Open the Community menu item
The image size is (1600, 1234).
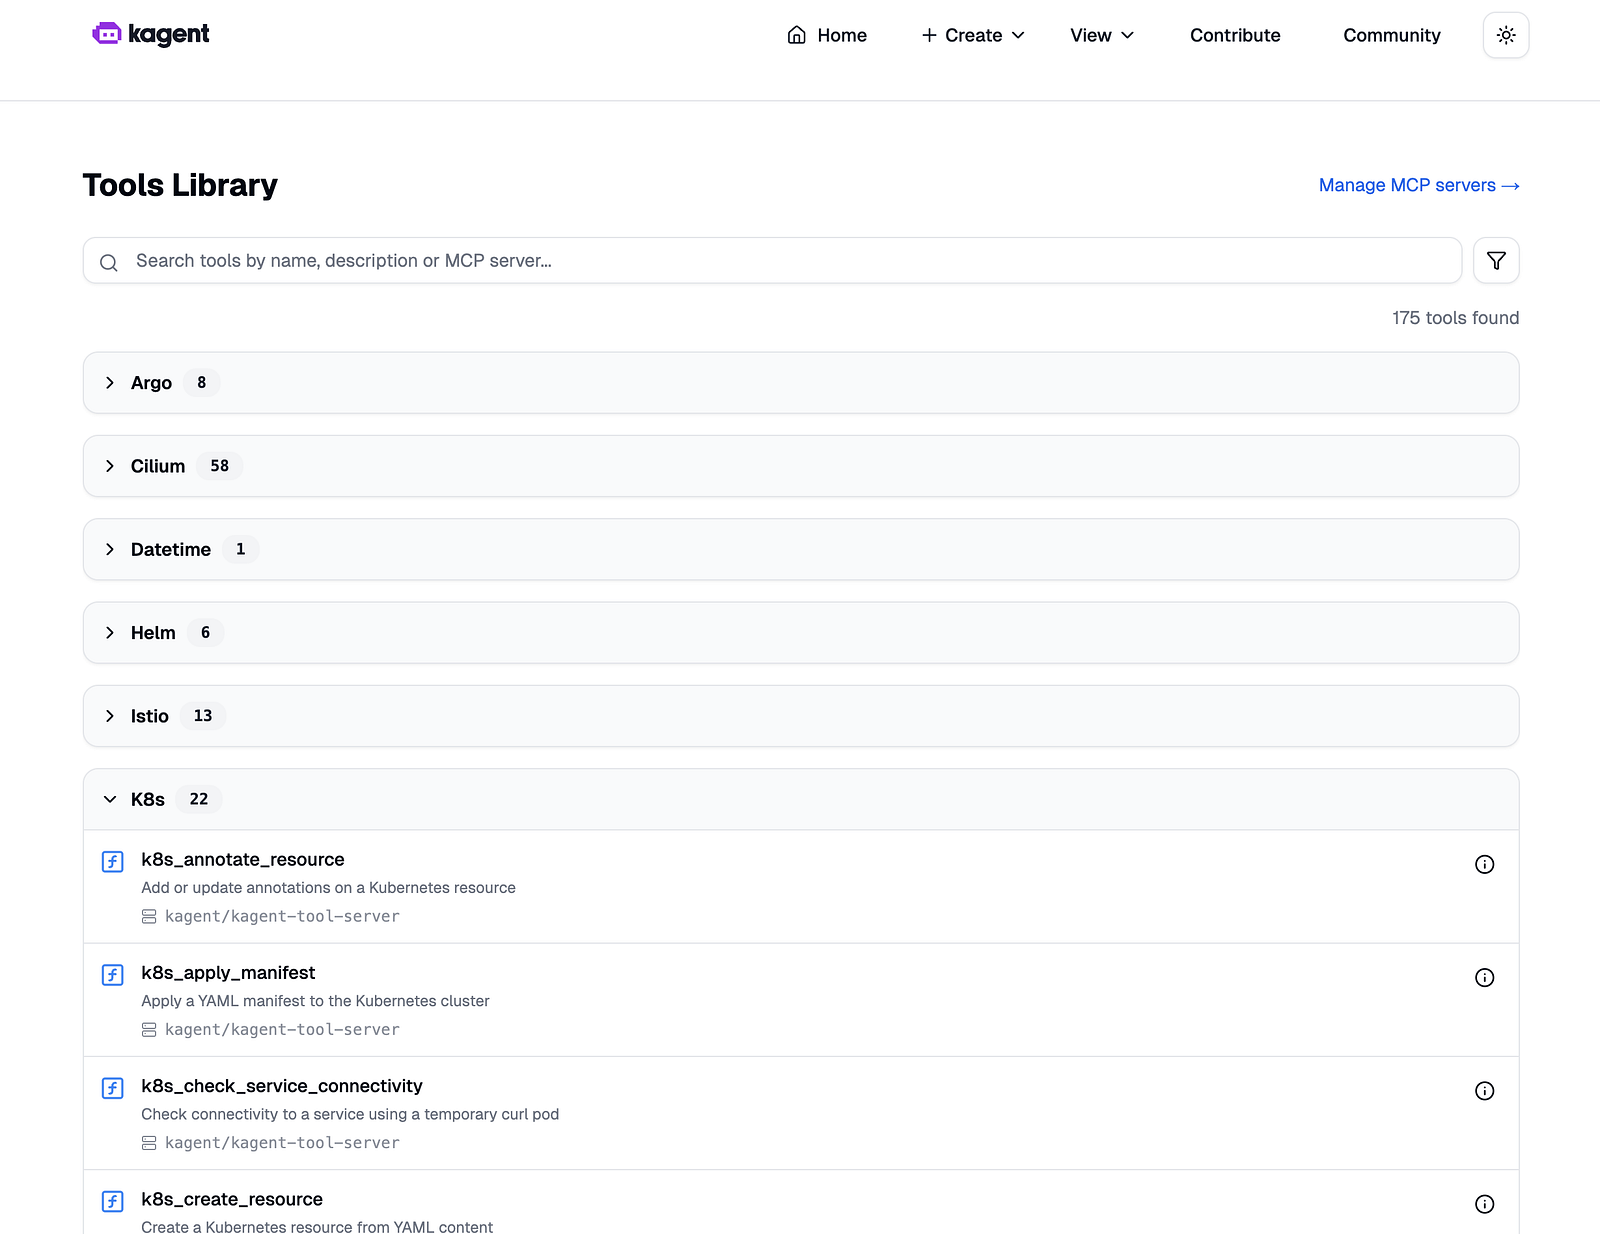(x=1392, y=35)
